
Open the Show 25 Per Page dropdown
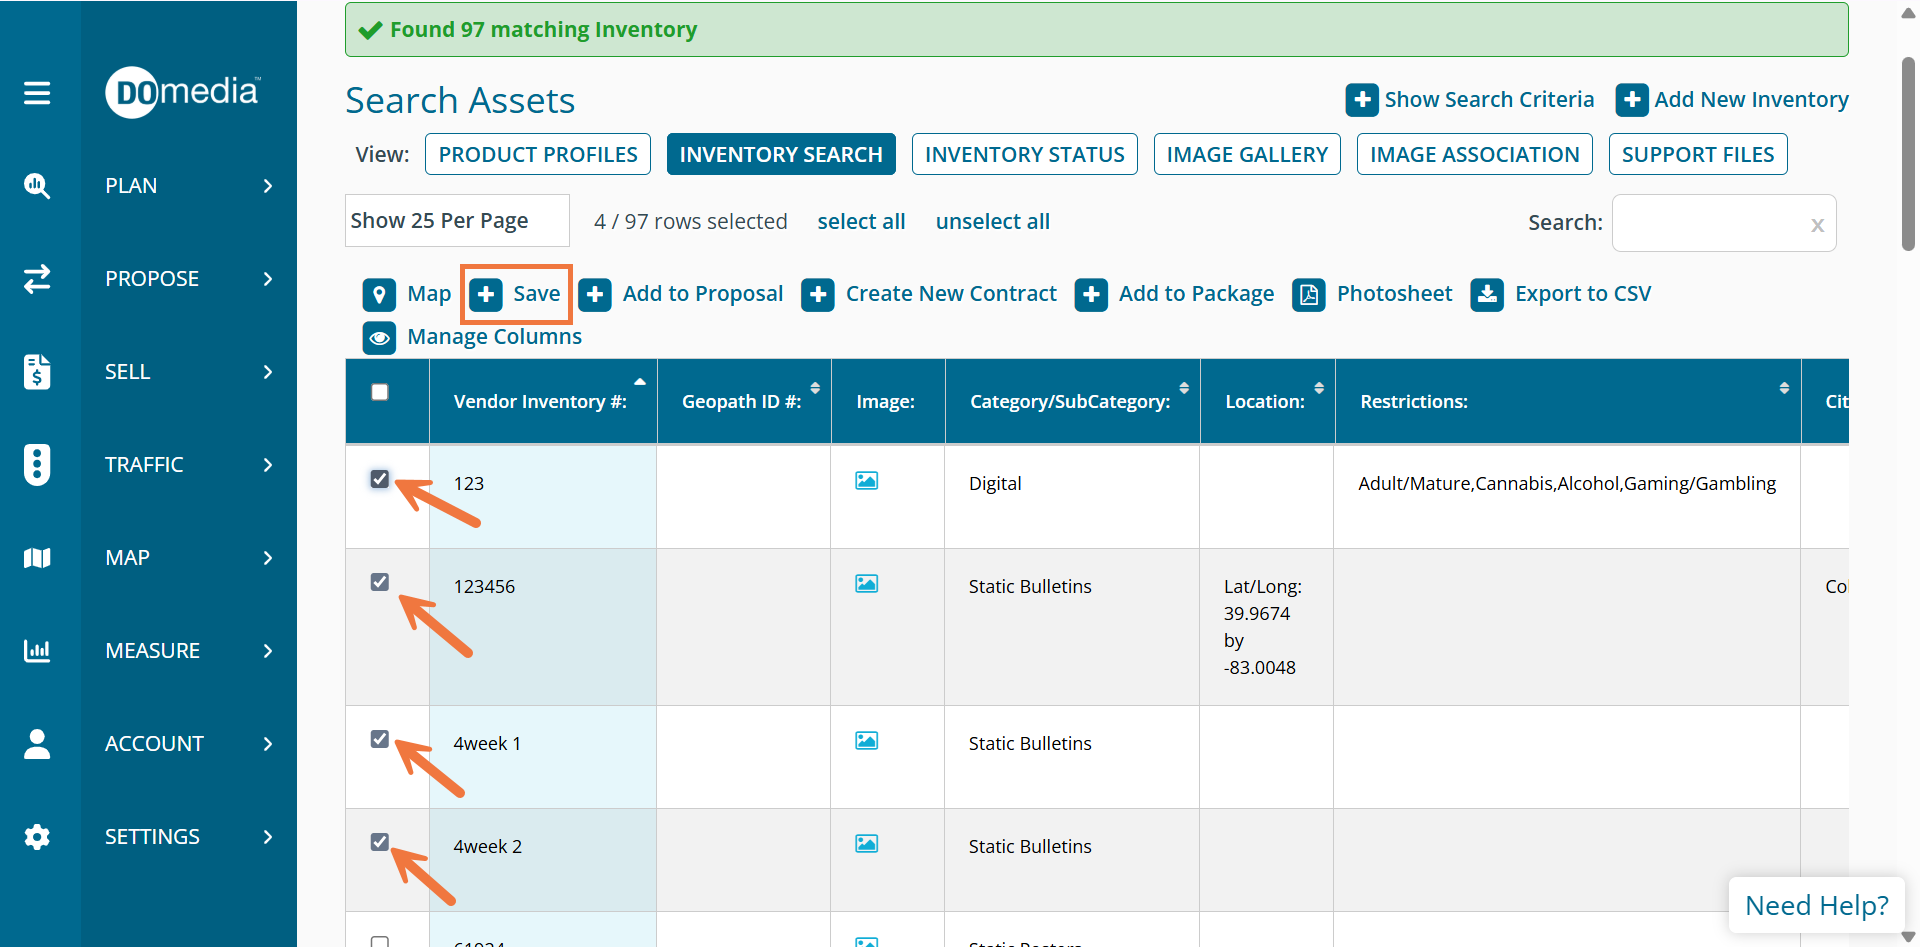pos(457,221)
